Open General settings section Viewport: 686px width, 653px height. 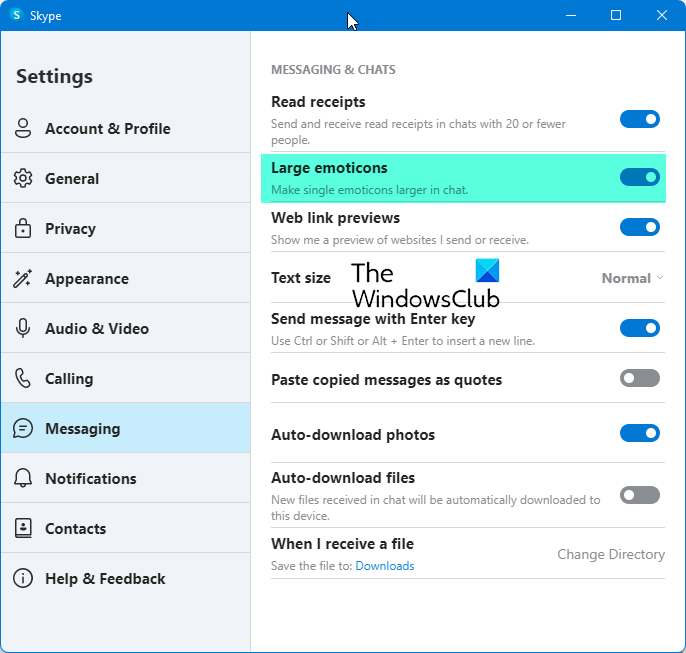pyautogui.click(x=126, y=178)
